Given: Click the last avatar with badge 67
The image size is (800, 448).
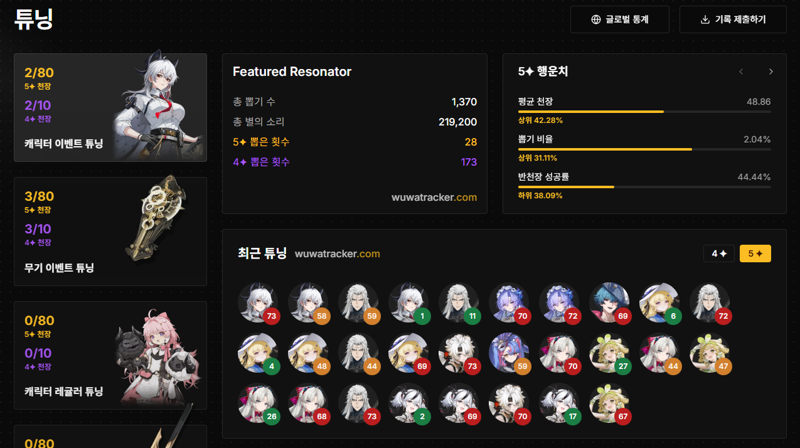Looking at the screenshot, I should [610, 404].
